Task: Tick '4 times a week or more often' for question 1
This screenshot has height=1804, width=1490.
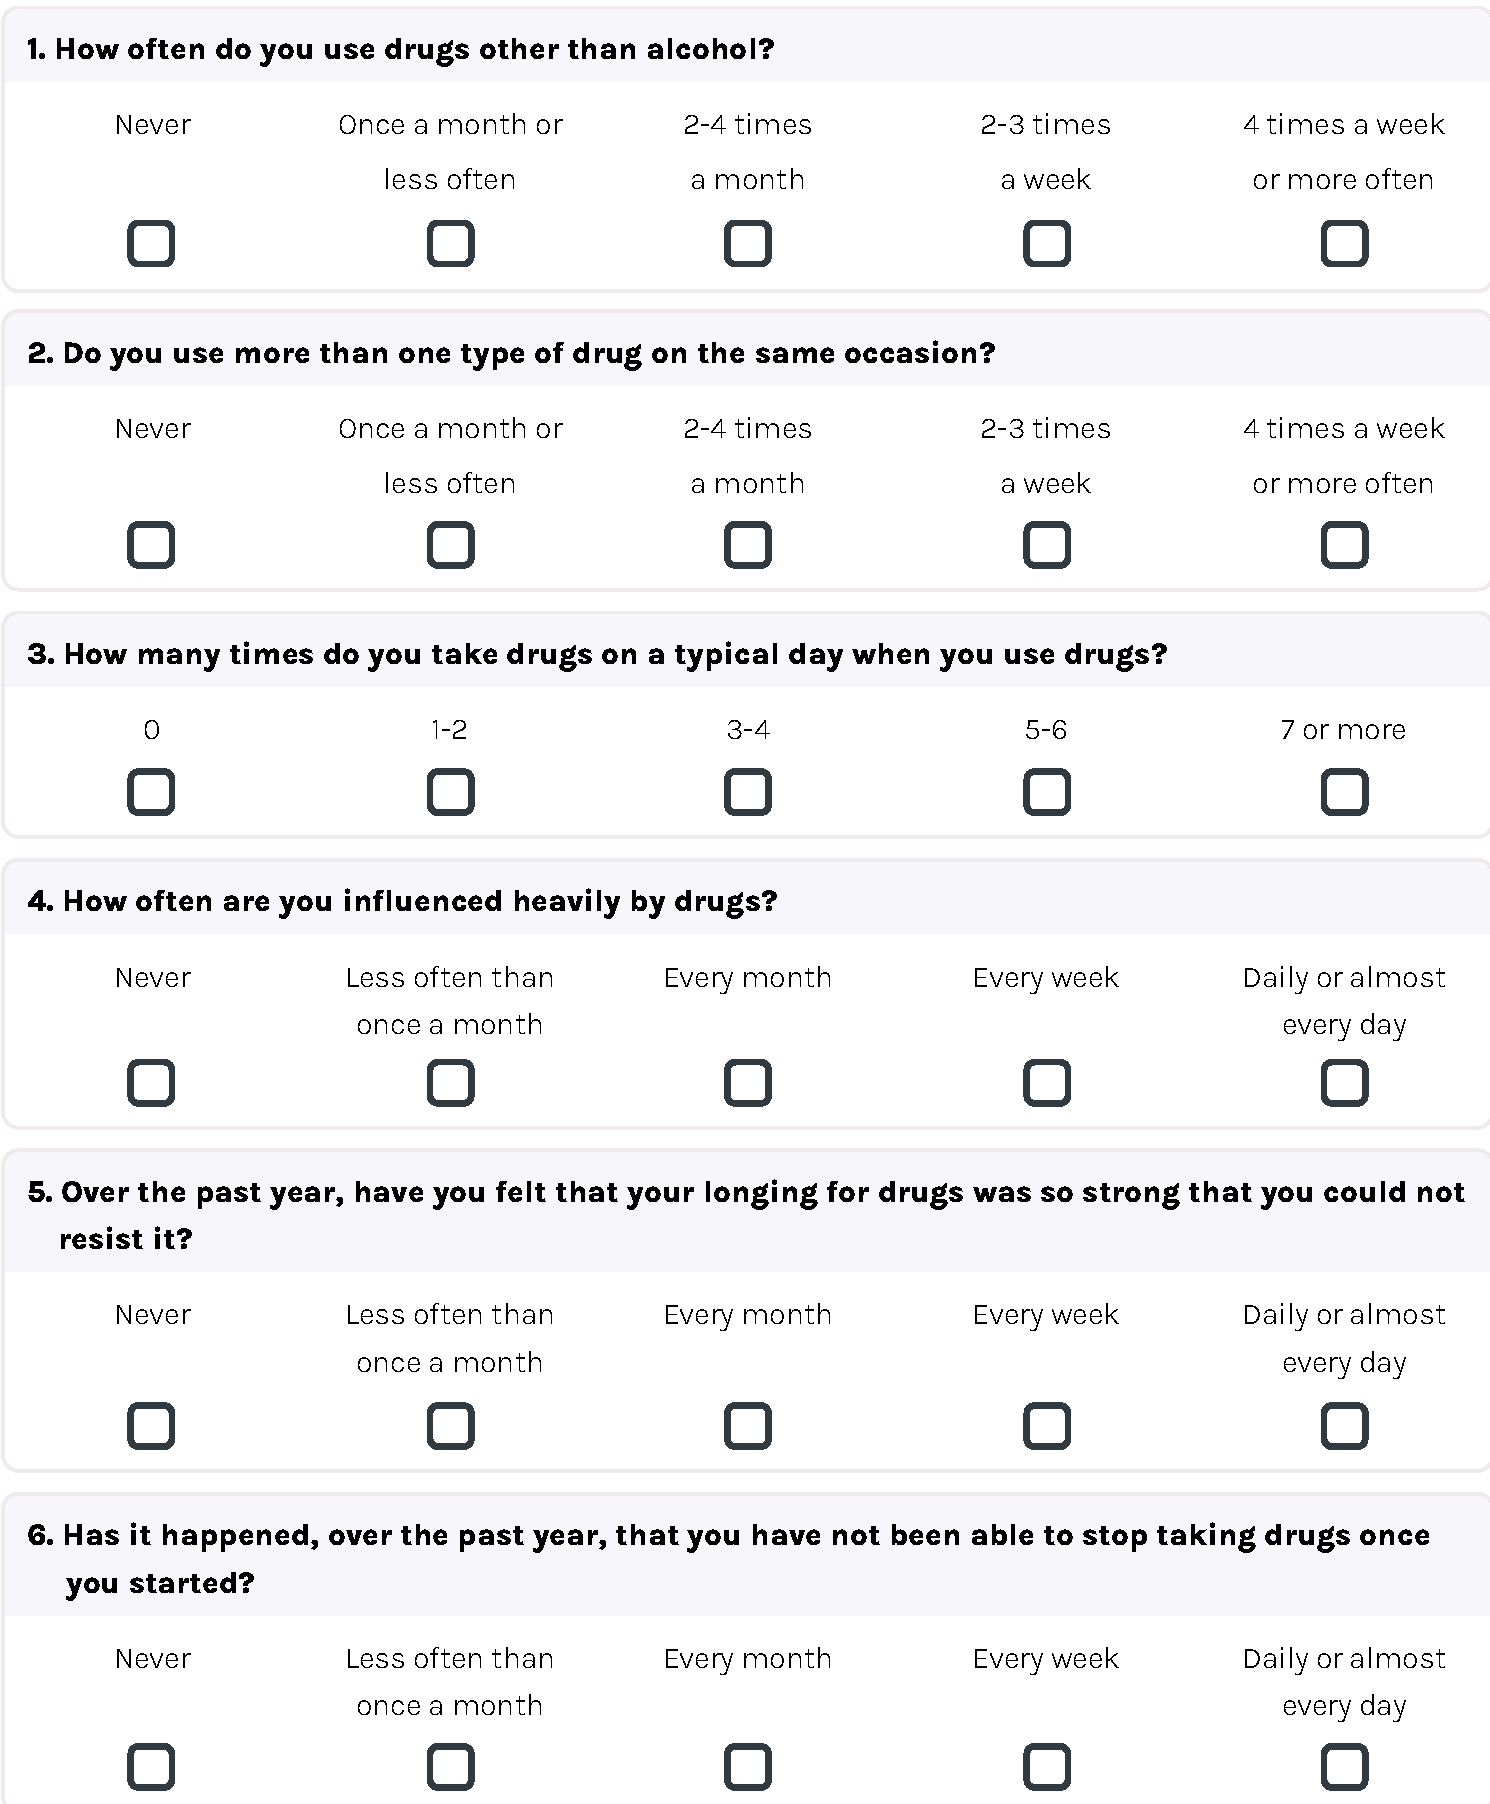Action: pos(1345,244)
